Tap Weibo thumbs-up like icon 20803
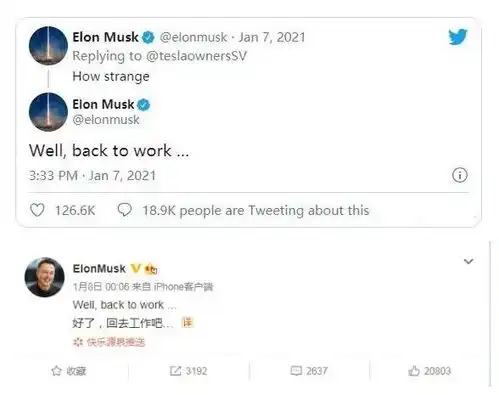 pyautogui.click(x=414, y=371)
